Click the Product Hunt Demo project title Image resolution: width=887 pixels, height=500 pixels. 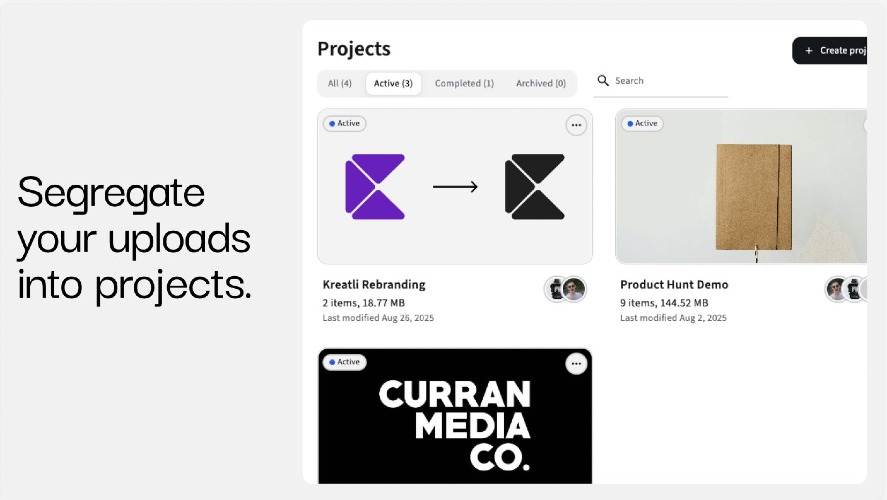click(674, 285)
